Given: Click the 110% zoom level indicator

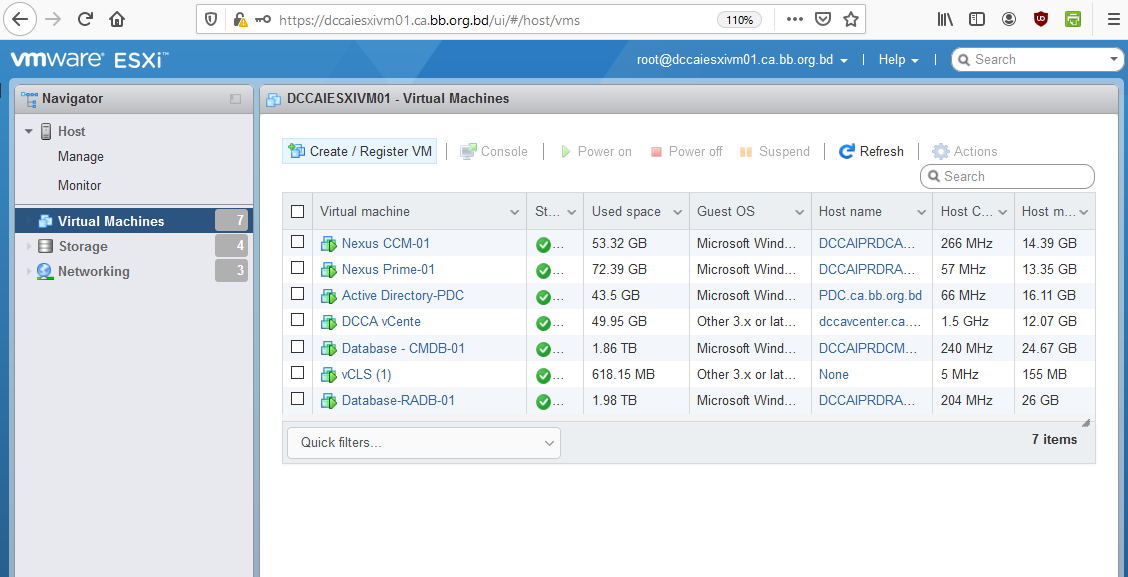Looking at the screenshot, I should click(x=740, y=20).
